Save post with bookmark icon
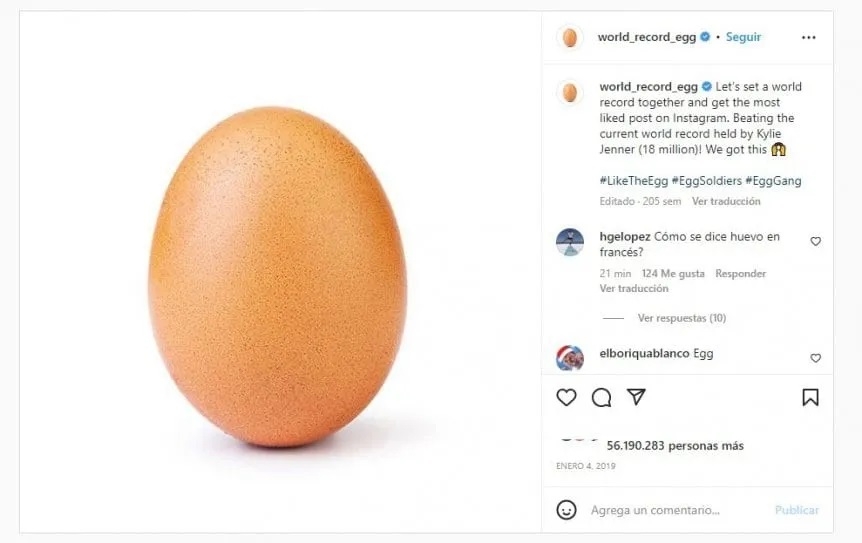 tap(810, 397)
